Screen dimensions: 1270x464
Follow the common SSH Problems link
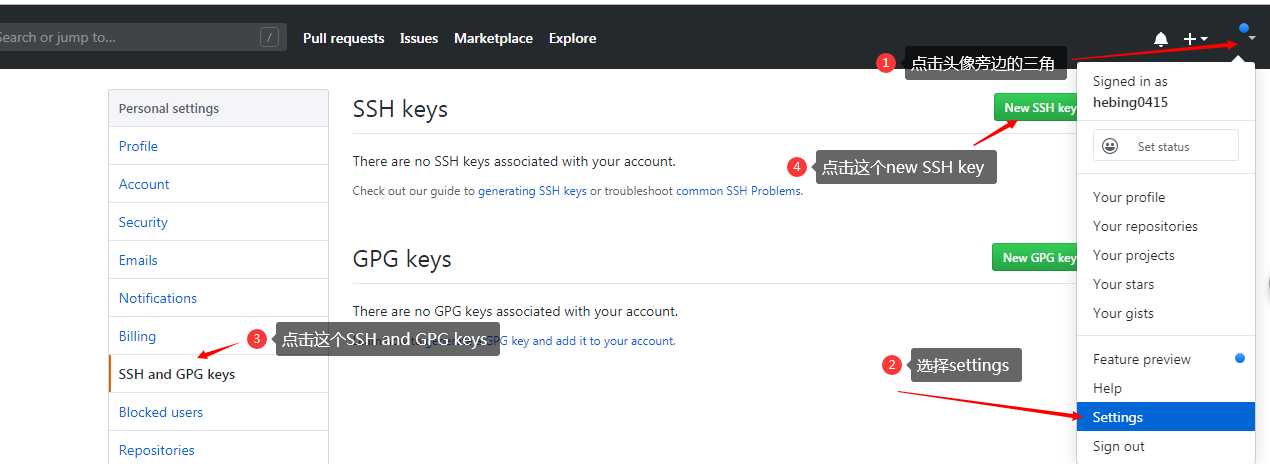click(x=739, y=191)
